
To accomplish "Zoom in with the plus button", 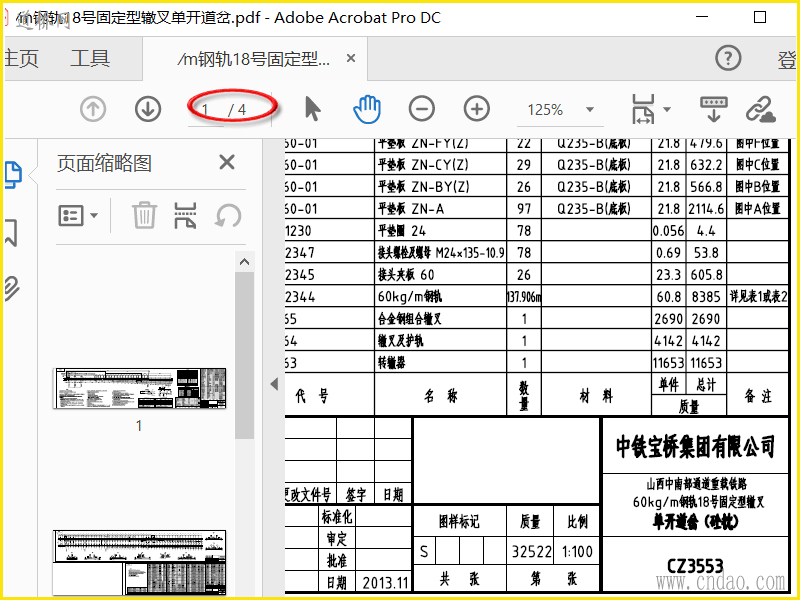I will point(477,109).
